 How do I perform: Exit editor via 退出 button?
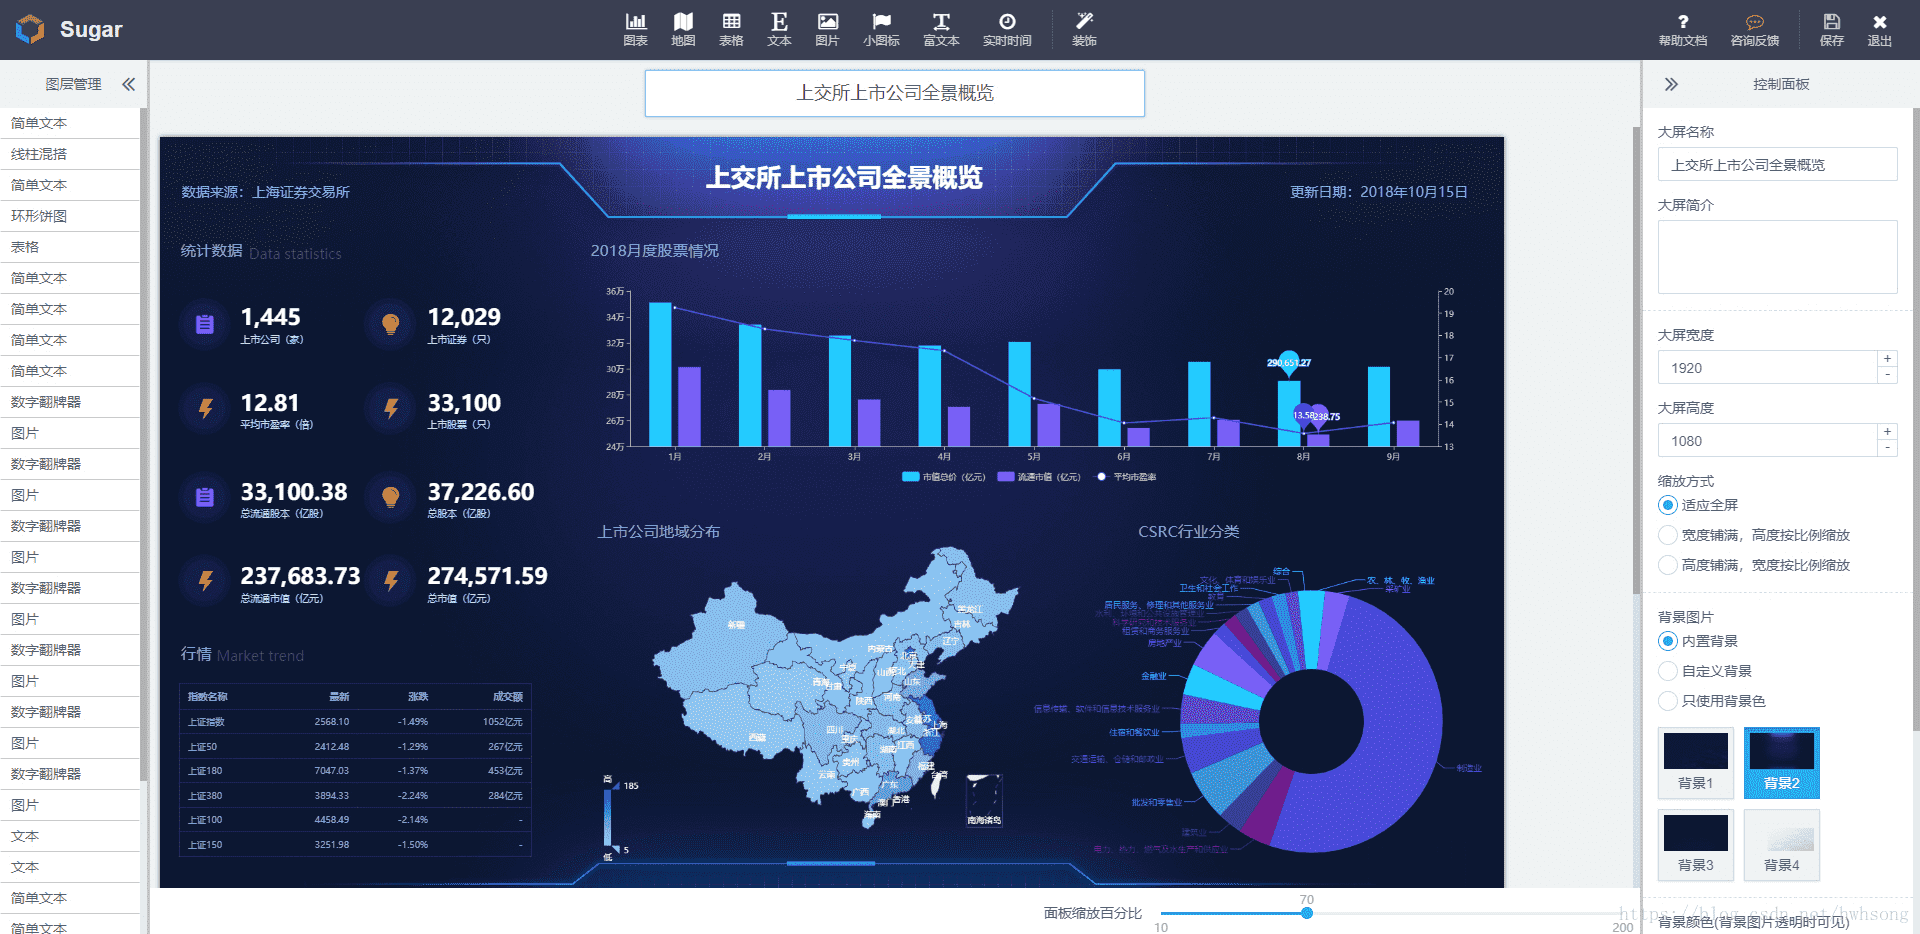click(x=1879, y=29)
